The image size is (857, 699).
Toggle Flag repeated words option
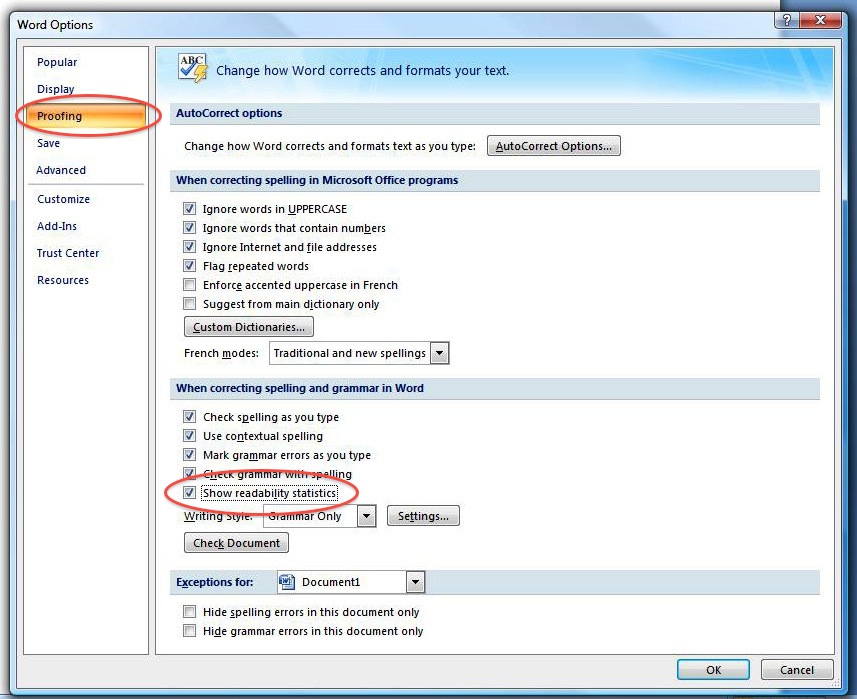(189, 266)
